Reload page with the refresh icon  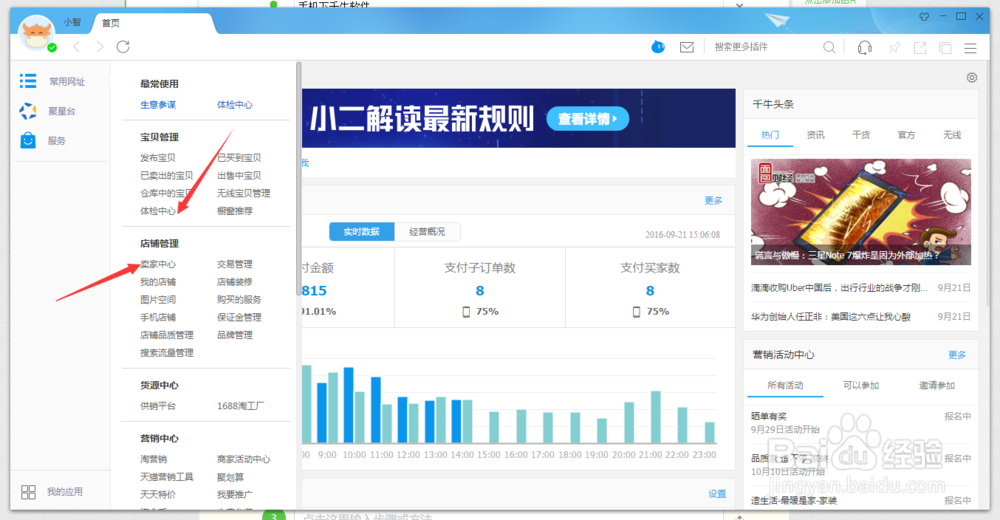[123, 47]
